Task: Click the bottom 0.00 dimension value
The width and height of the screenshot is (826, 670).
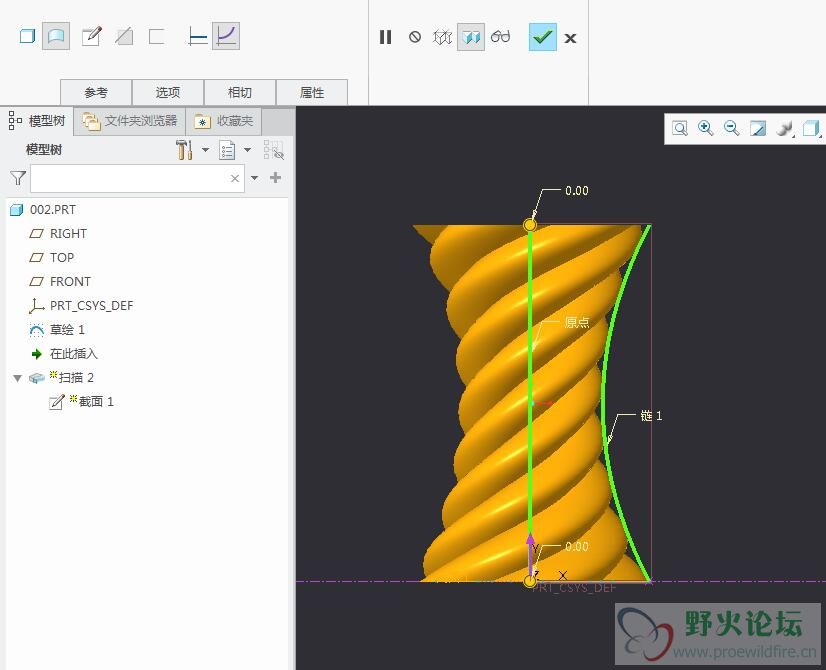Action: 577,547
